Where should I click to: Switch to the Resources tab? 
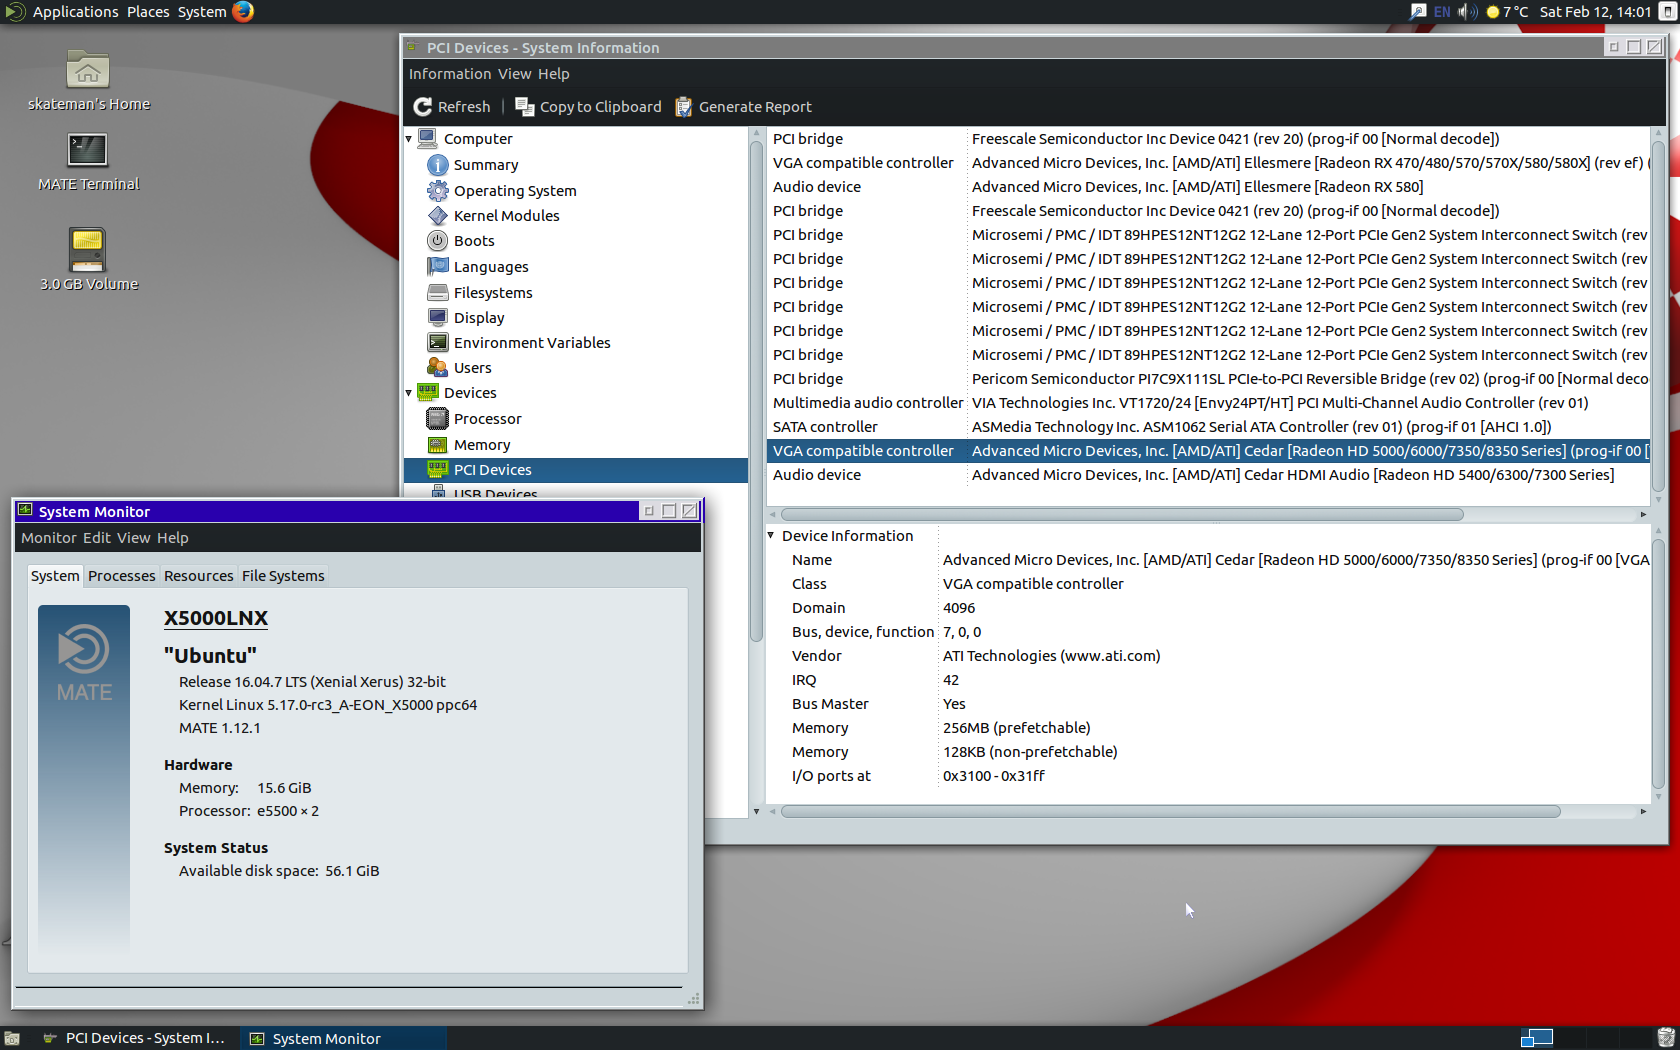[198, 576]
